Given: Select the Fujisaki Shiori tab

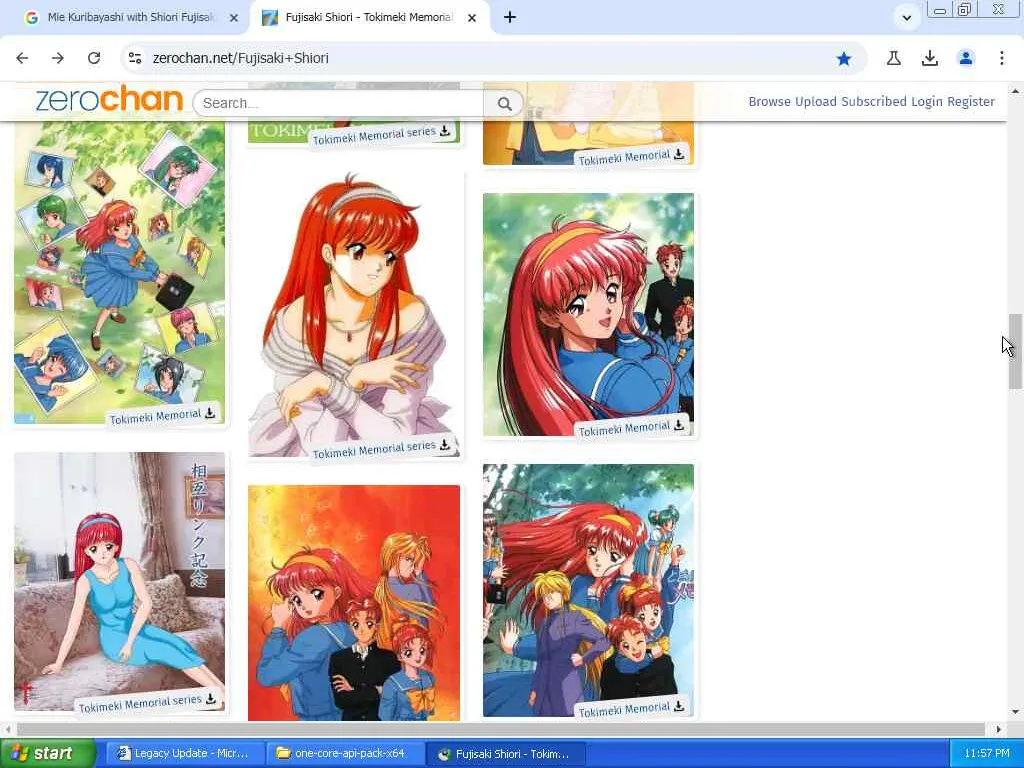Looking at the screenshot, I should [x=369, y=18].
